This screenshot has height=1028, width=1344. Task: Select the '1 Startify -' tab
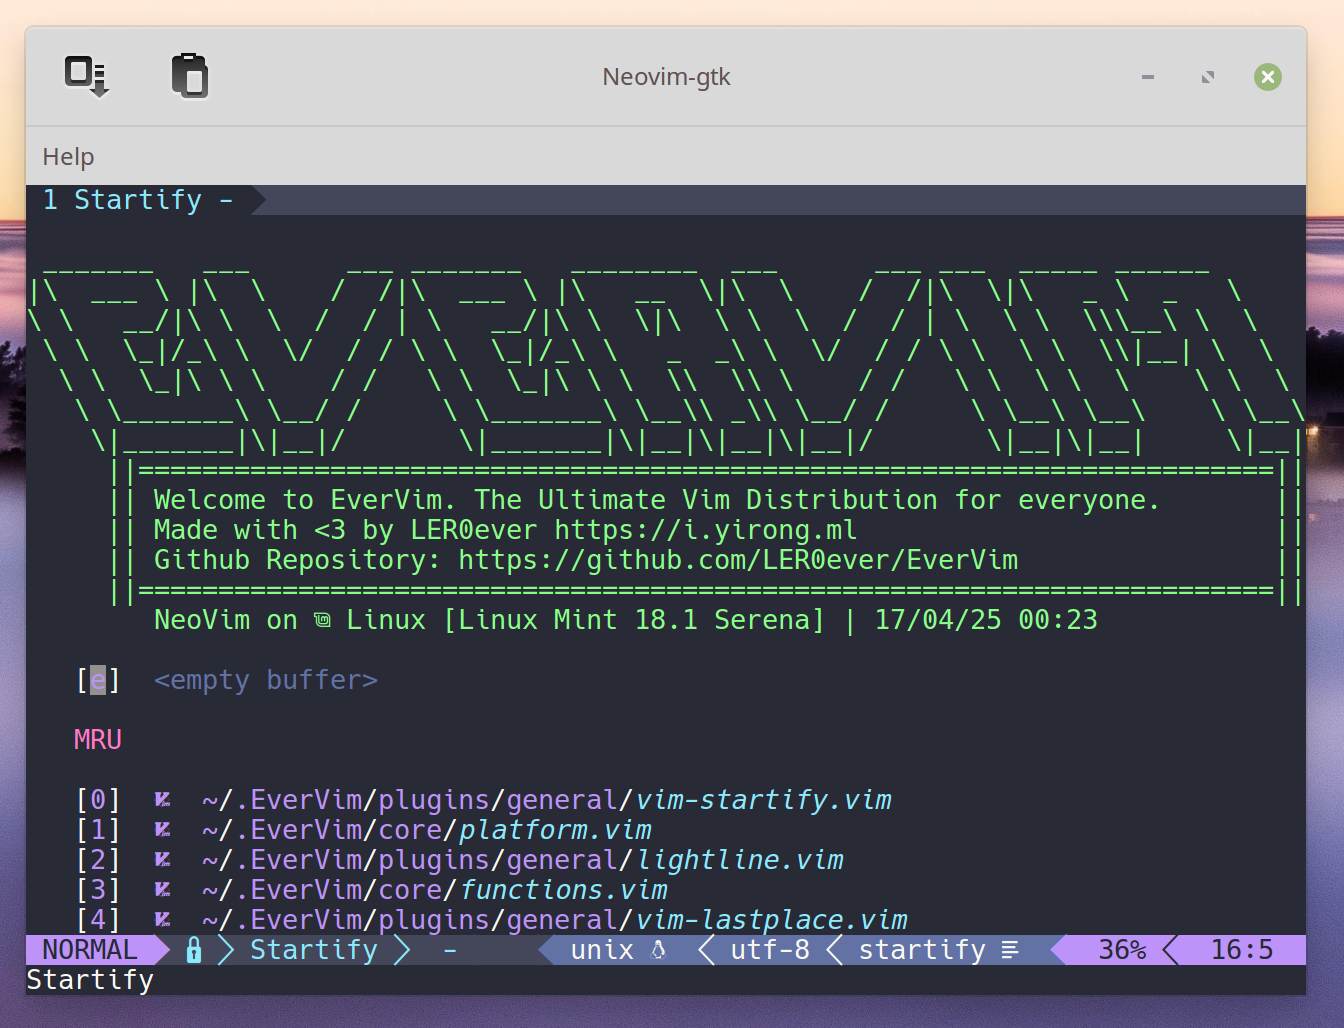pyautogui.click(x=138, y=200)
